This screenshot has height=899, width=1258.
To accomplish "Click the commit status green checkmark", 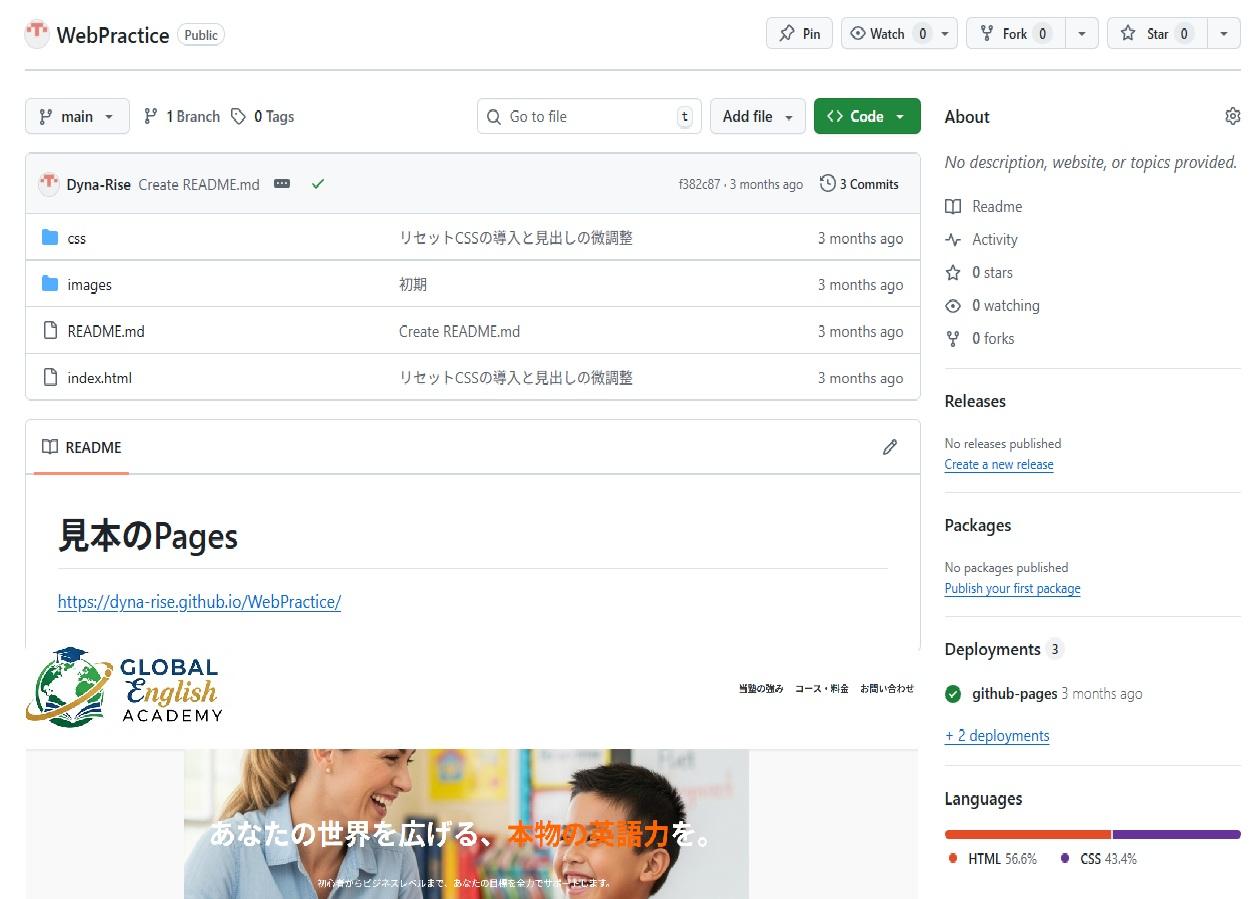I will 318,184.
